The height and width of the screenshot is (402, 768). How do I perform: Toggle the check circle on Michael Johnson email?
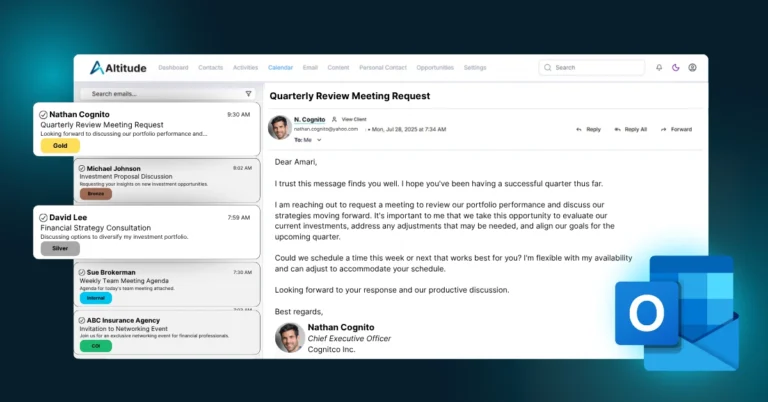(x=82, y=168)
